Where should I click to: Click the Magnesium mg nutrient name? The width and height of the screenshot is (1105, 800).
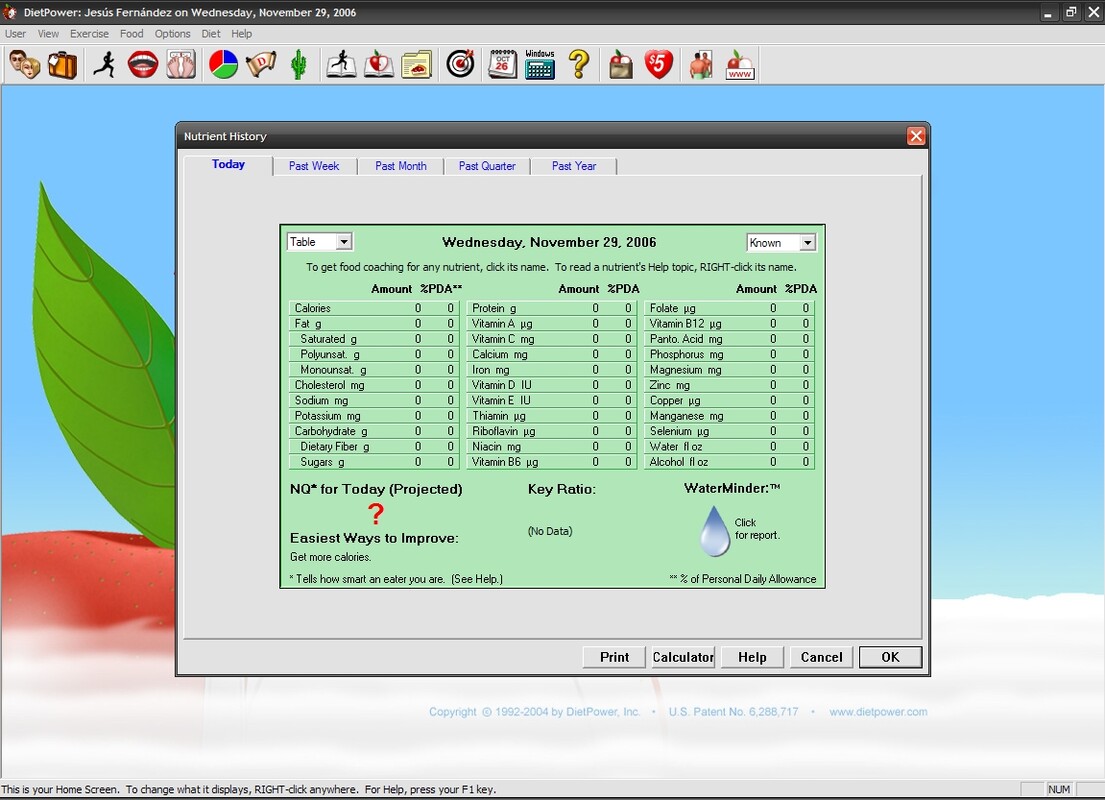coord(686,369)
